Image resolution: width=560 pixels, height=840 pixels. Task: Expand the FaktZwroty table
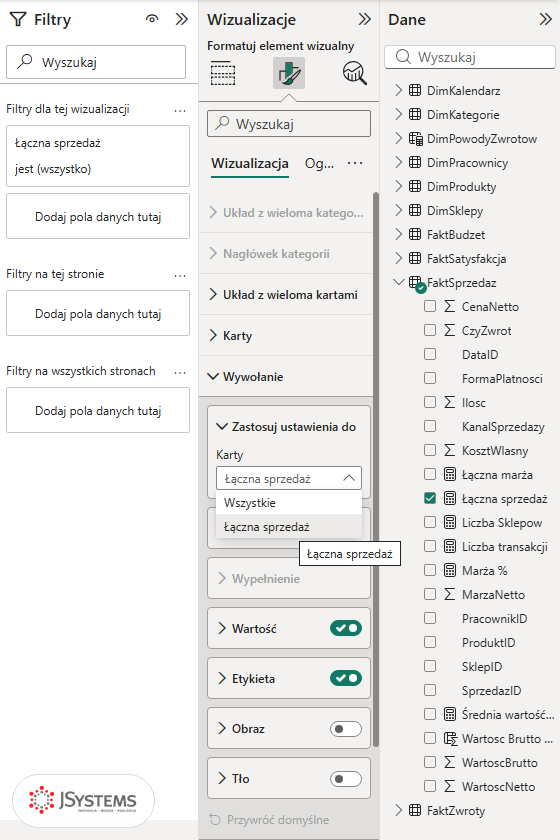(x=398, y=810)
